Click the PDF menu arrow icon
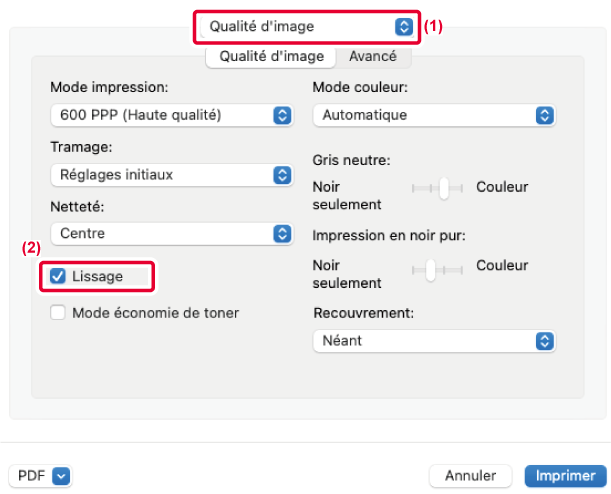Screen dimensions: 611x494 click(62, 475)
